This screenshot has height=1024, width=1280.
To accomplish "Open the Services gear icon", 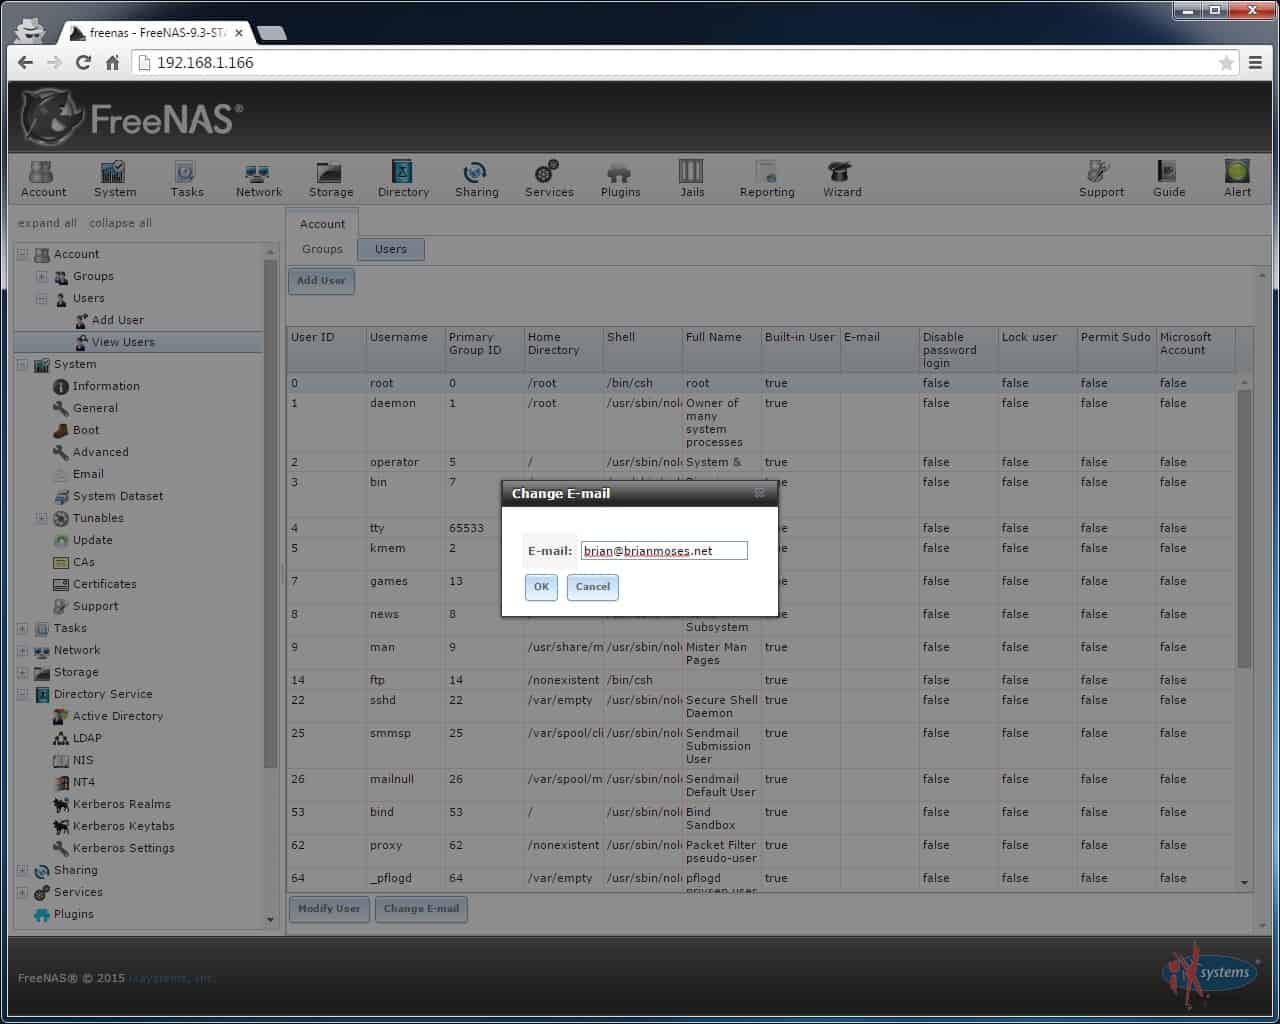I will click(x=548, y=172).
